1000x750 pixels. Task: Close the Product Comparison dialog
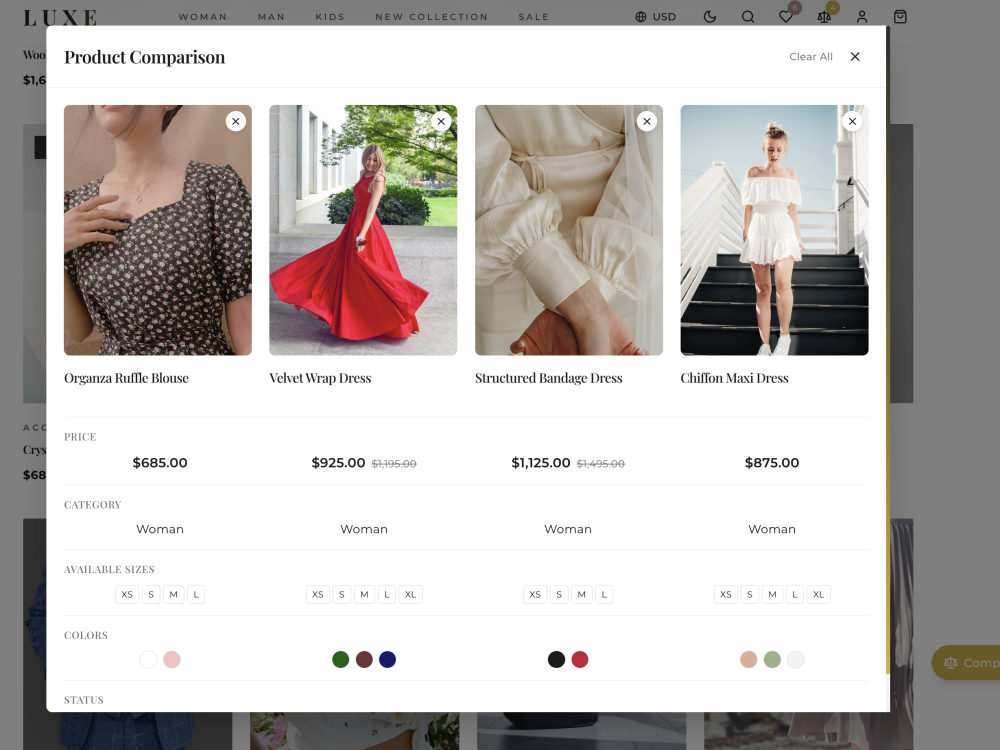[855, 57]
